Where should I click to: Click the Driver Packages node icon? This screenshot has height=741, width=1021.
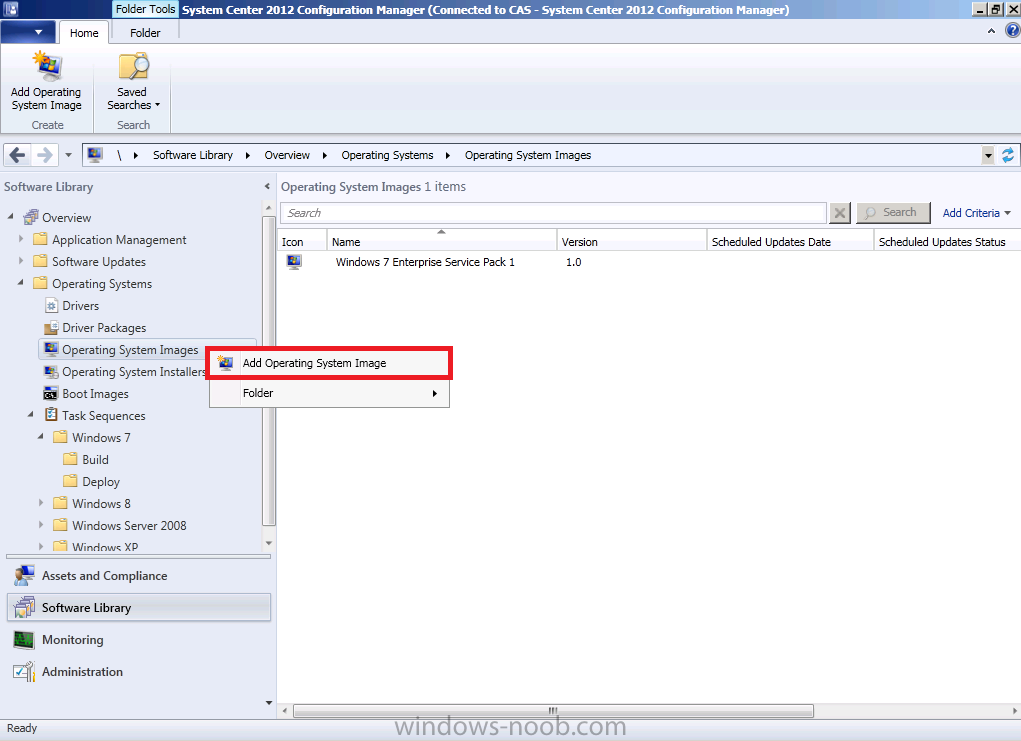(51, 328)
